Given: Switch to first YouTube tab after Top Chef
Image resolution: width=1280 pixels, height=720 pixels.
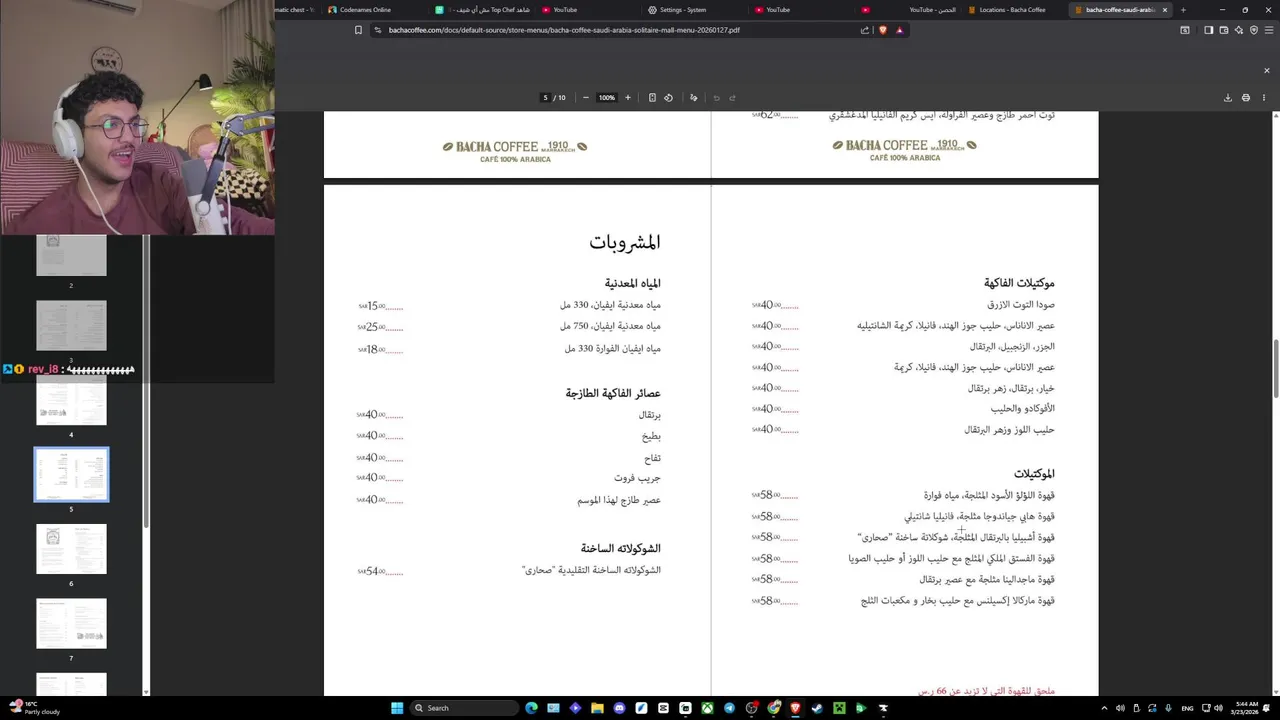Looking at the screenshot, I should tap(588, 10).
